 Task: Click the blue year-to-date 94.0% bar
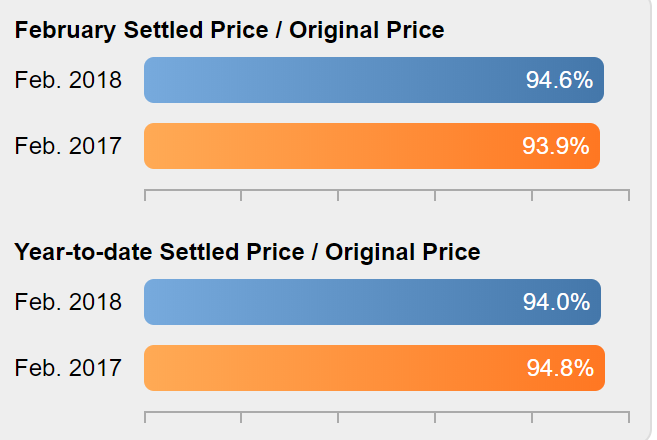pos(372,302)
